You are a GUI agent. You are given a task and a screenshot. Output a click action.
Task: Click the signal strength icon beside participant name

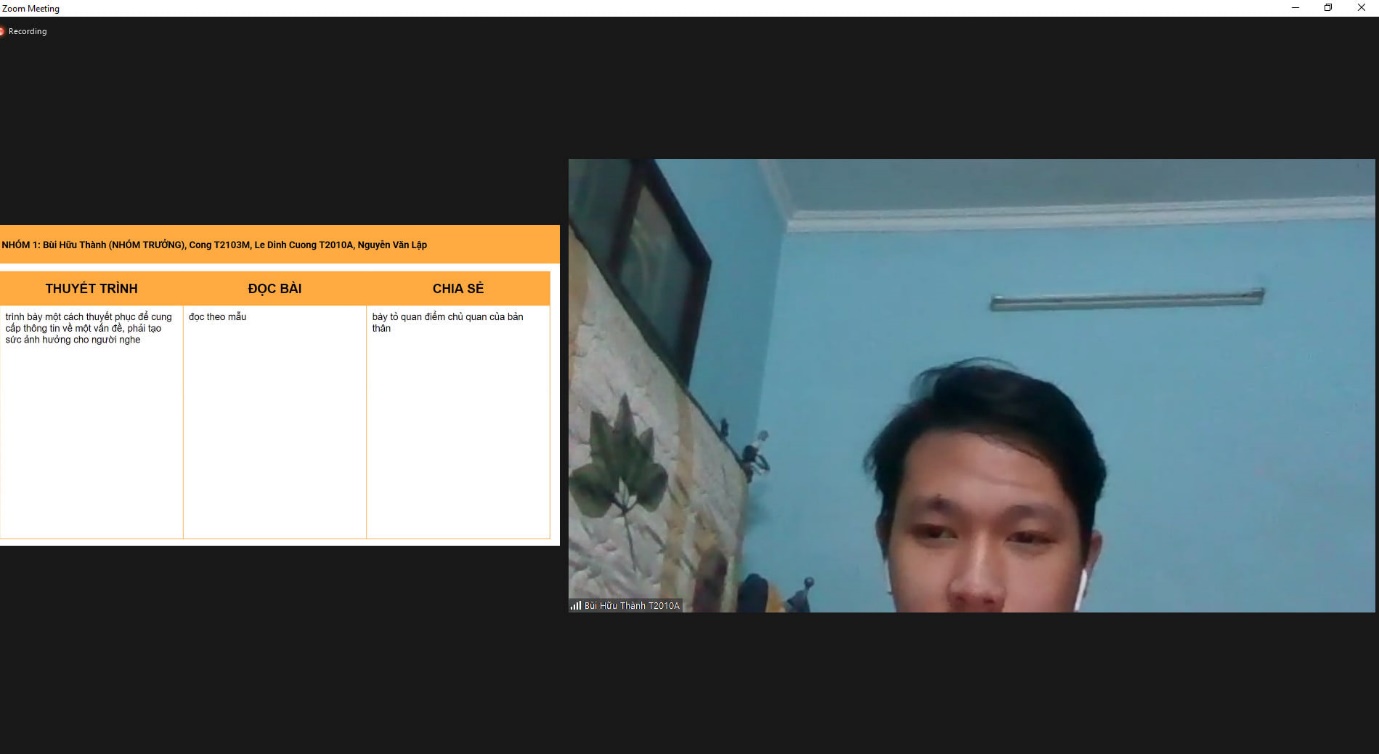(x=576, y=606)
